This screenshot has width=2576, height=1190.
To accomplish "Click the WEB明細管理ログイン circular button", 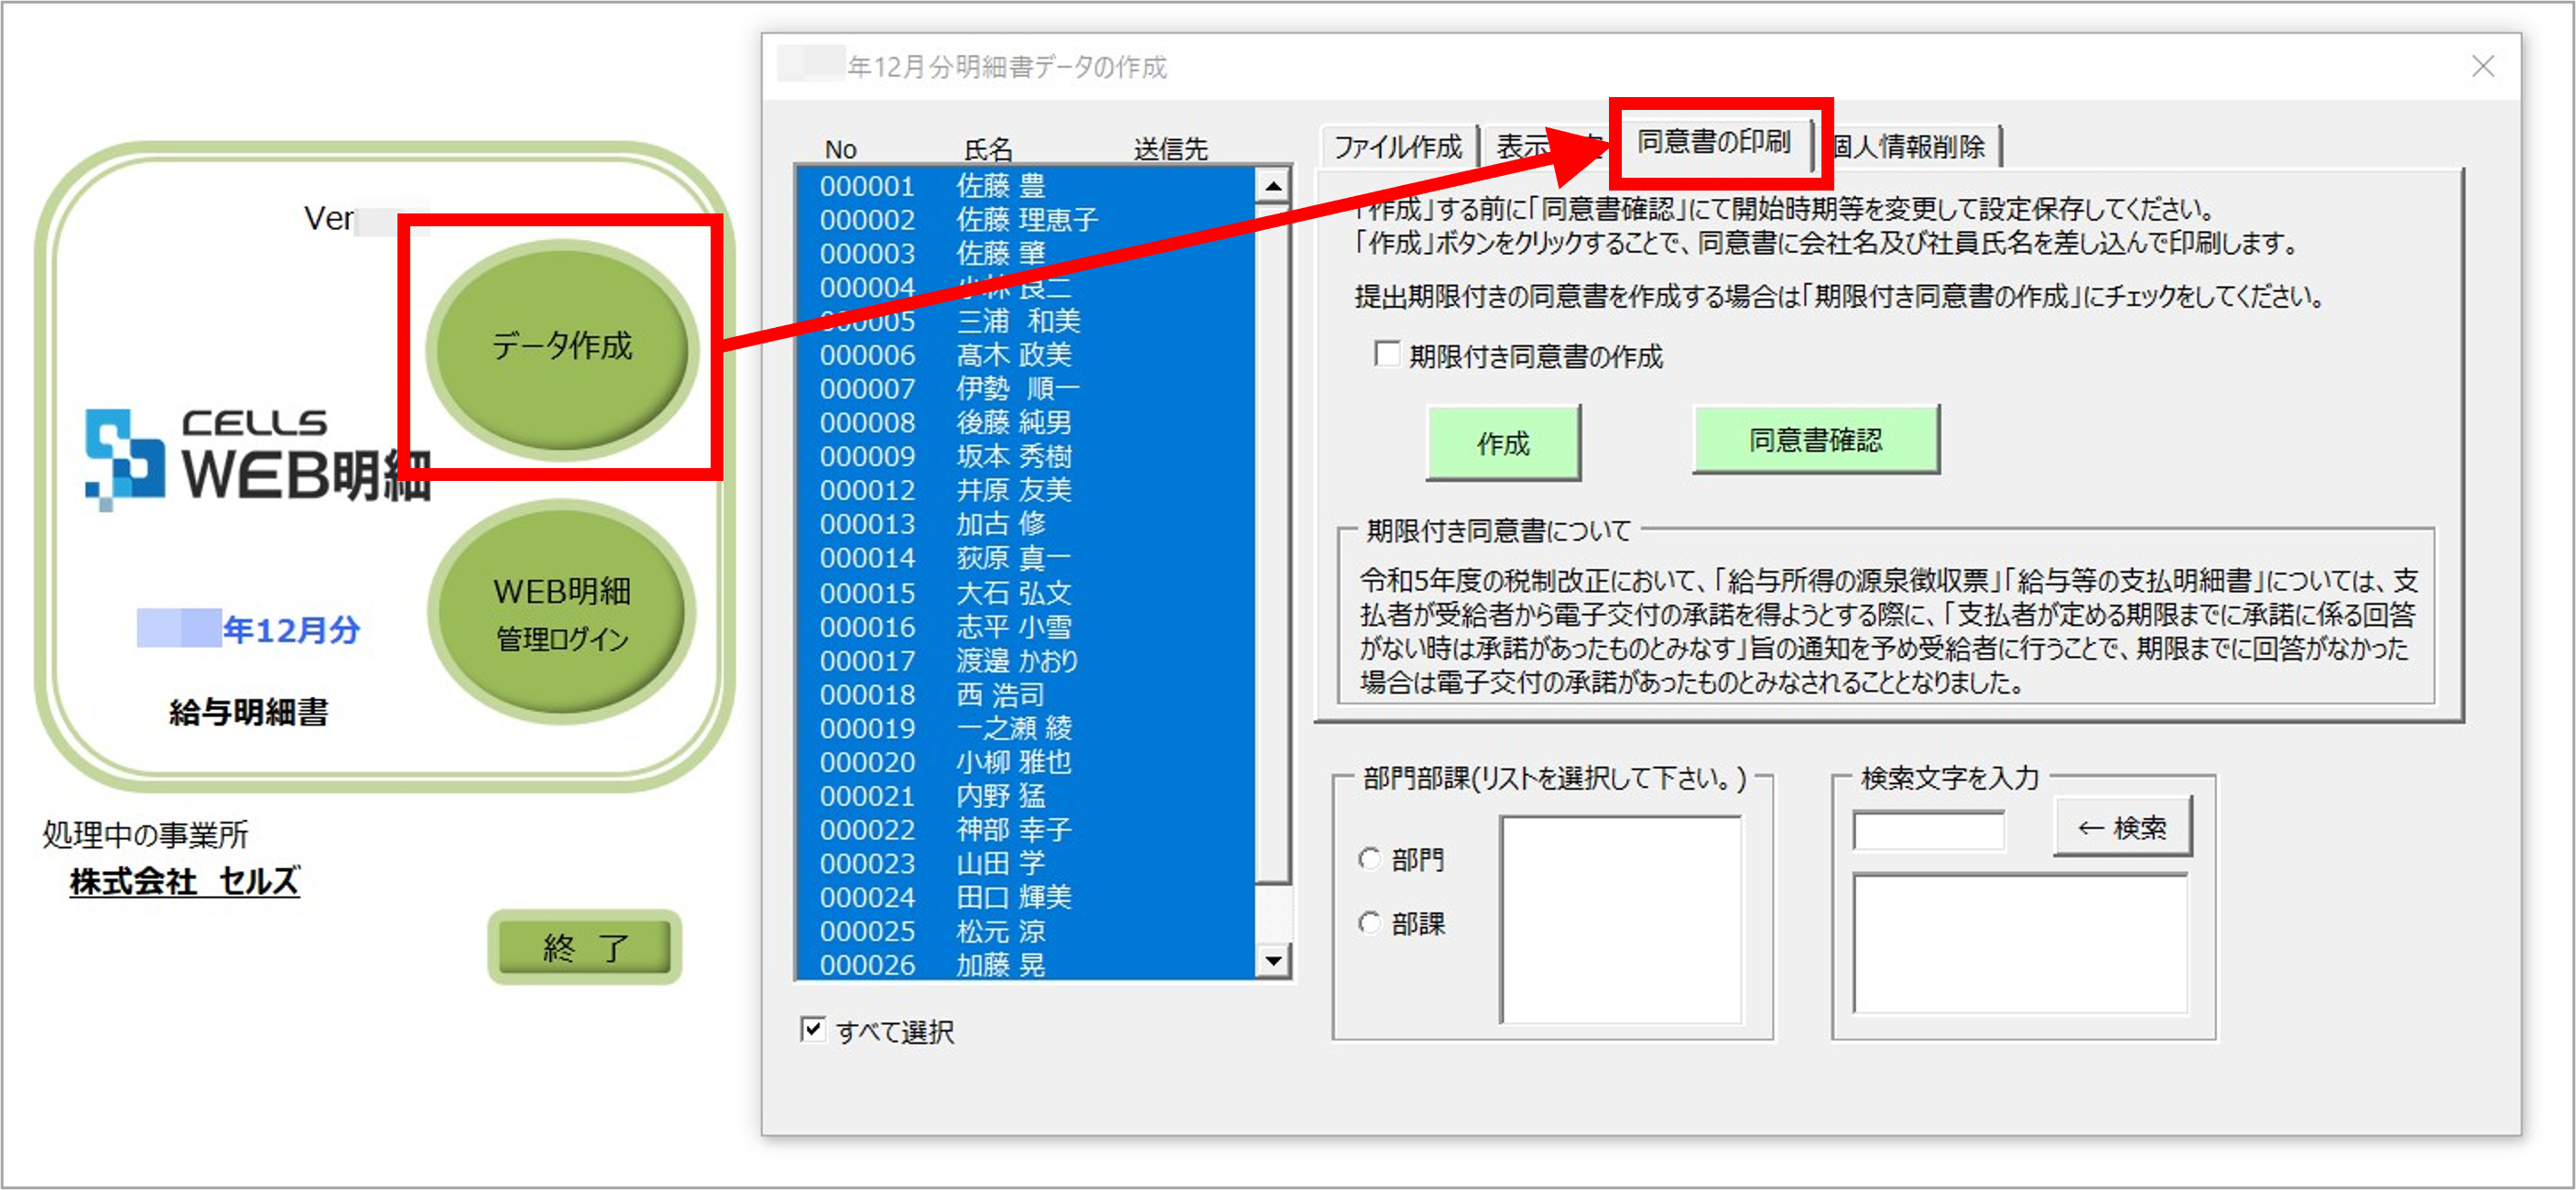I will click(561, 610).
